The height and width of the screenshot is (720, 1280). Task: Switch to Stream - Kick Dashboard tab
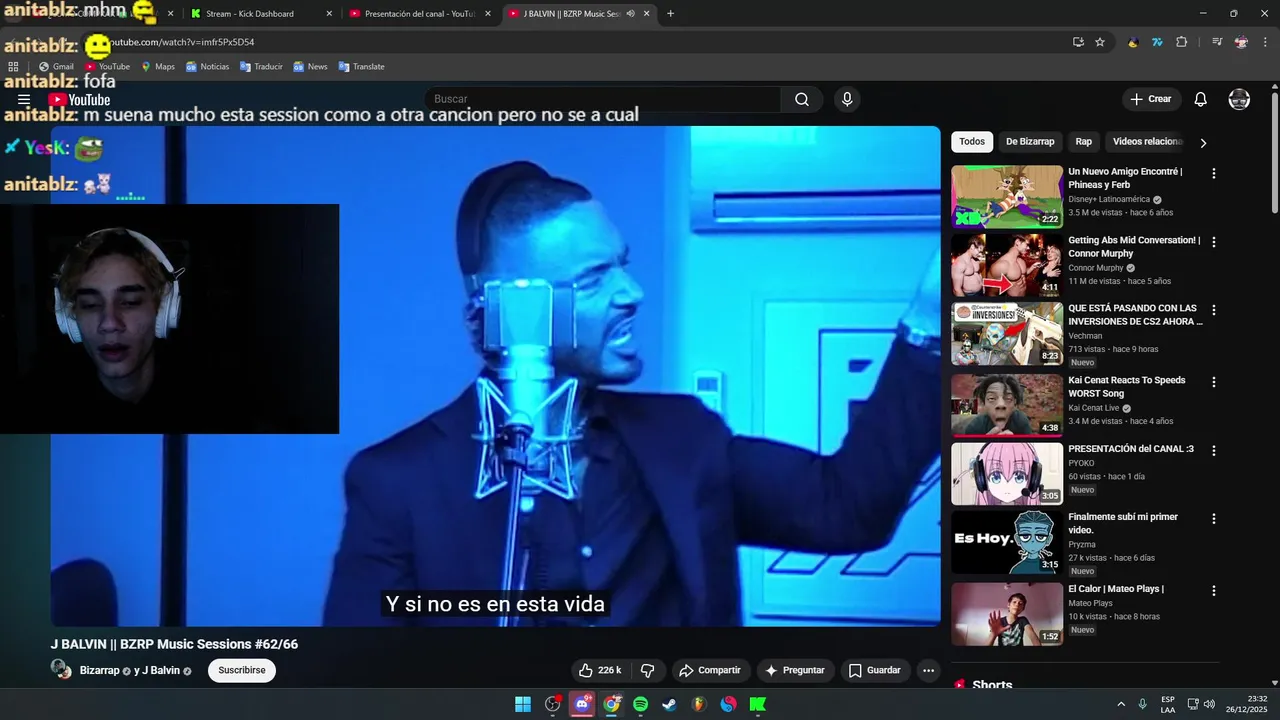point(262,14)
